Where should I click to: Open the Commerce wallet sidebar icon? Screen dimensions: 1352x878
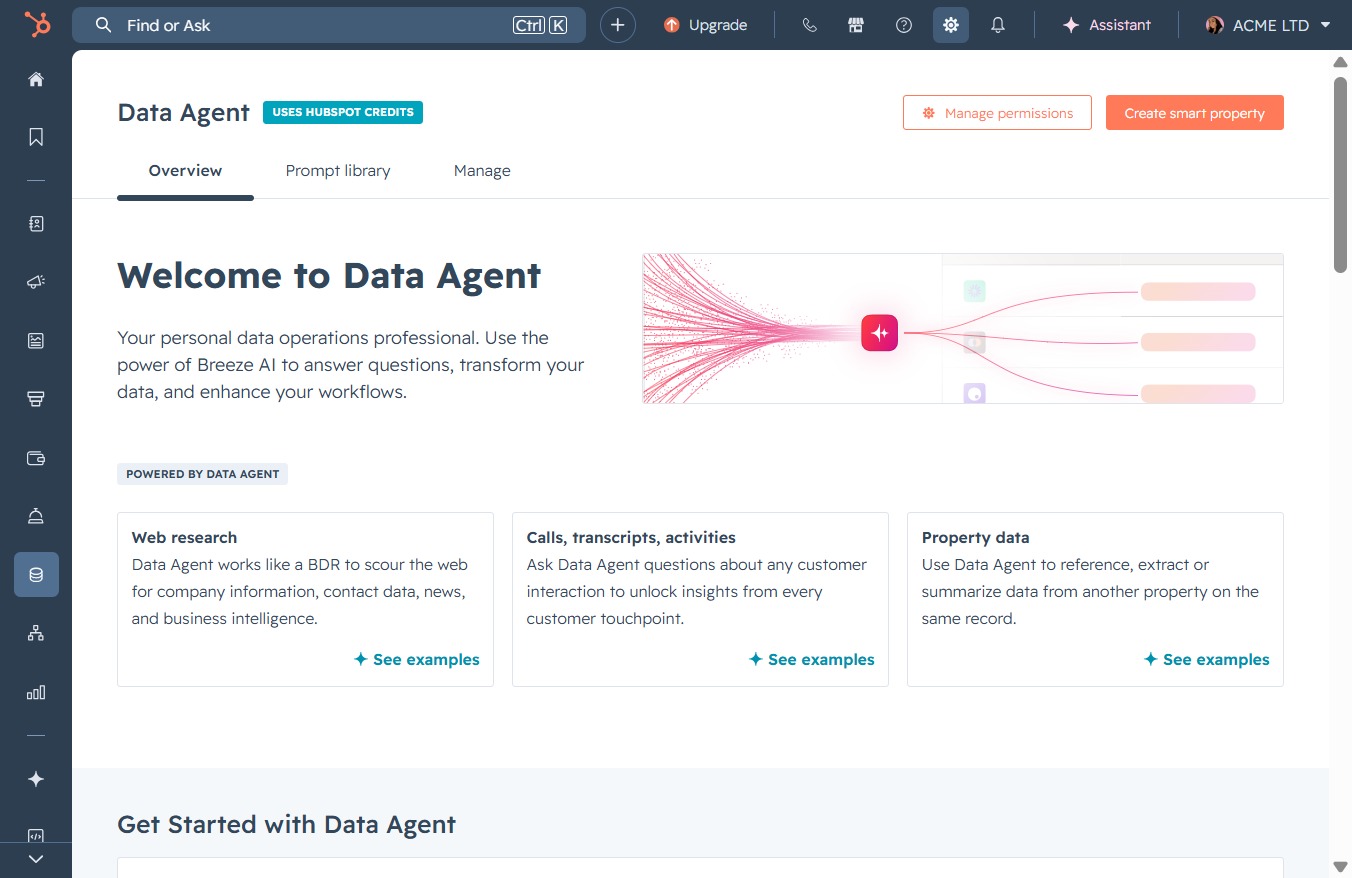pos(36,458)
